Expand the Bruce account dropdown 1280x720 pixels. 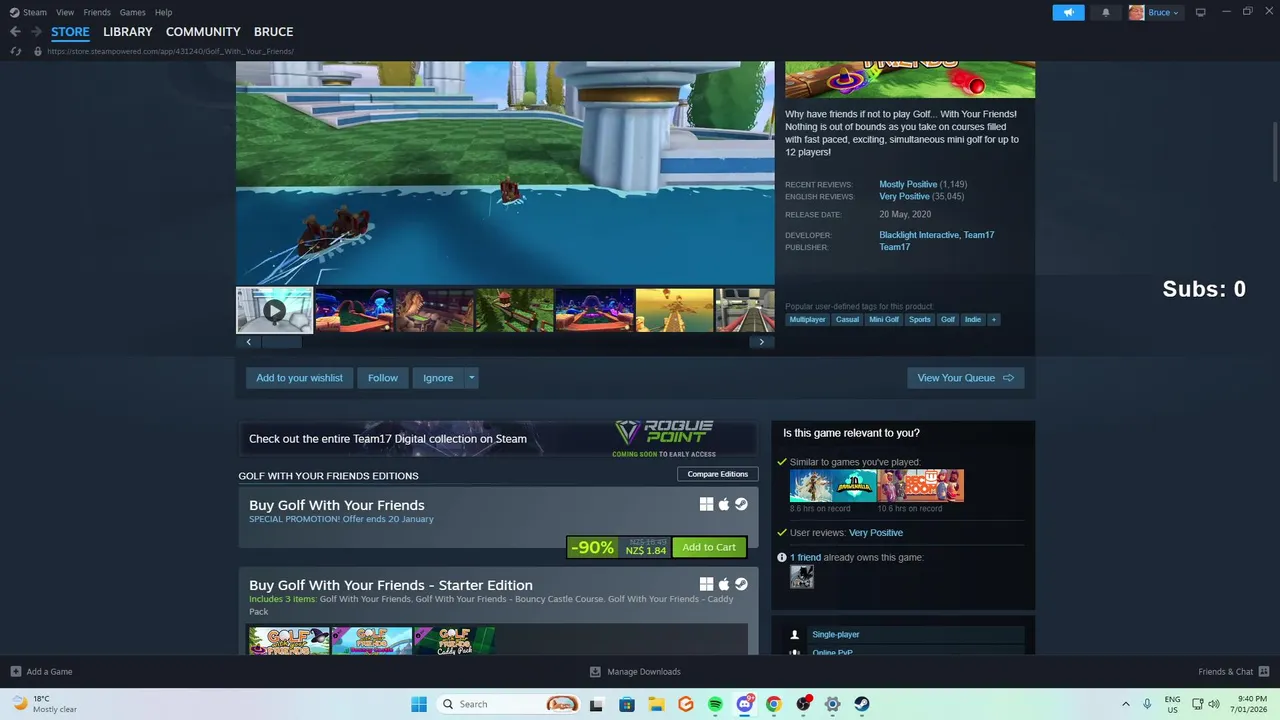(1176, 13)
